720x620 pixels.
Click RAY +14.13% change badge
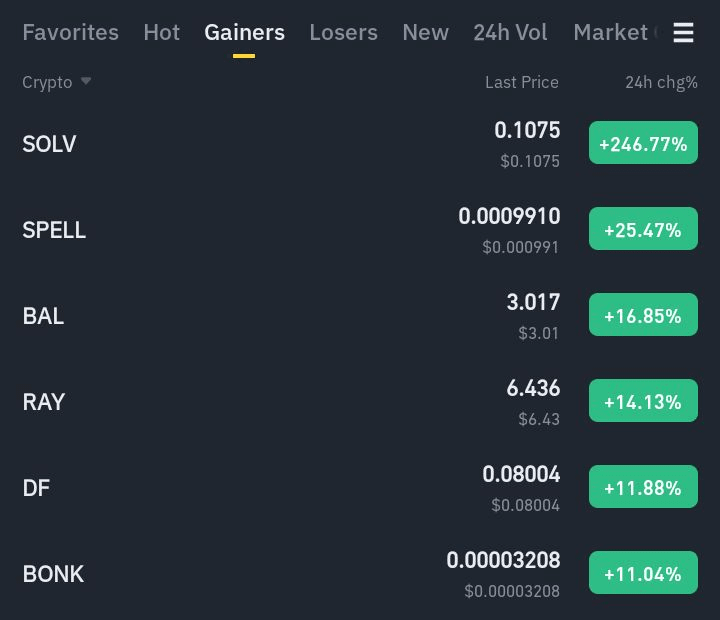point(643,401)
